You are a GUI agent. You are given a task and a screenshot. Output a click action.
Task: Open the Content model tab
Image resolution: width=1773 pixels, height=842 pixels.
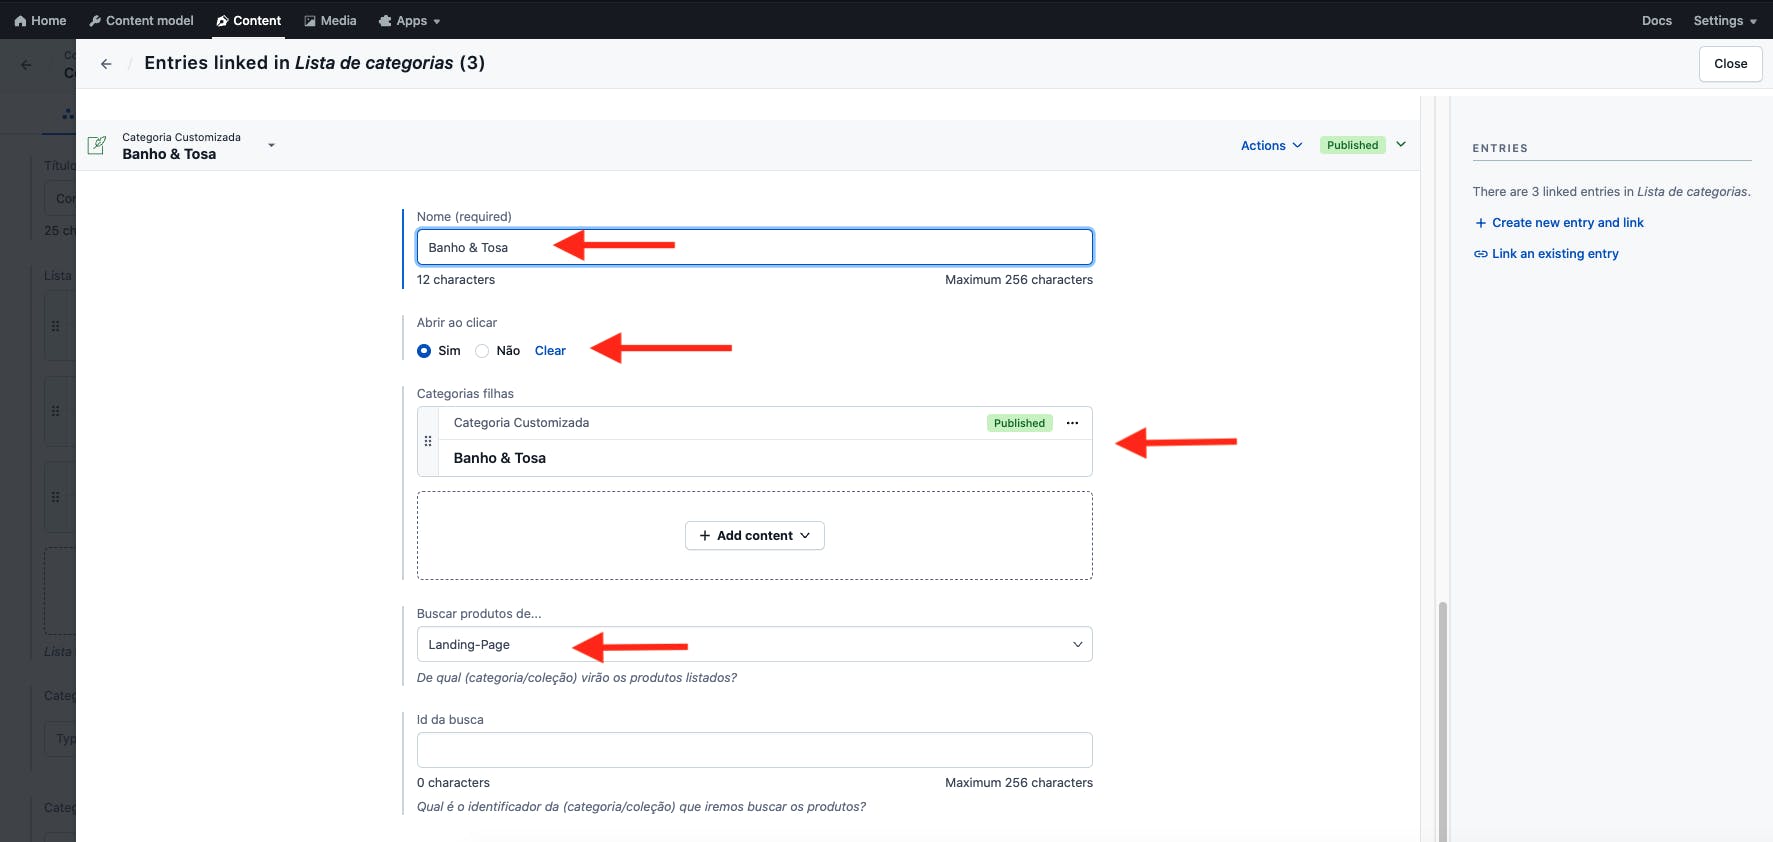141,21
